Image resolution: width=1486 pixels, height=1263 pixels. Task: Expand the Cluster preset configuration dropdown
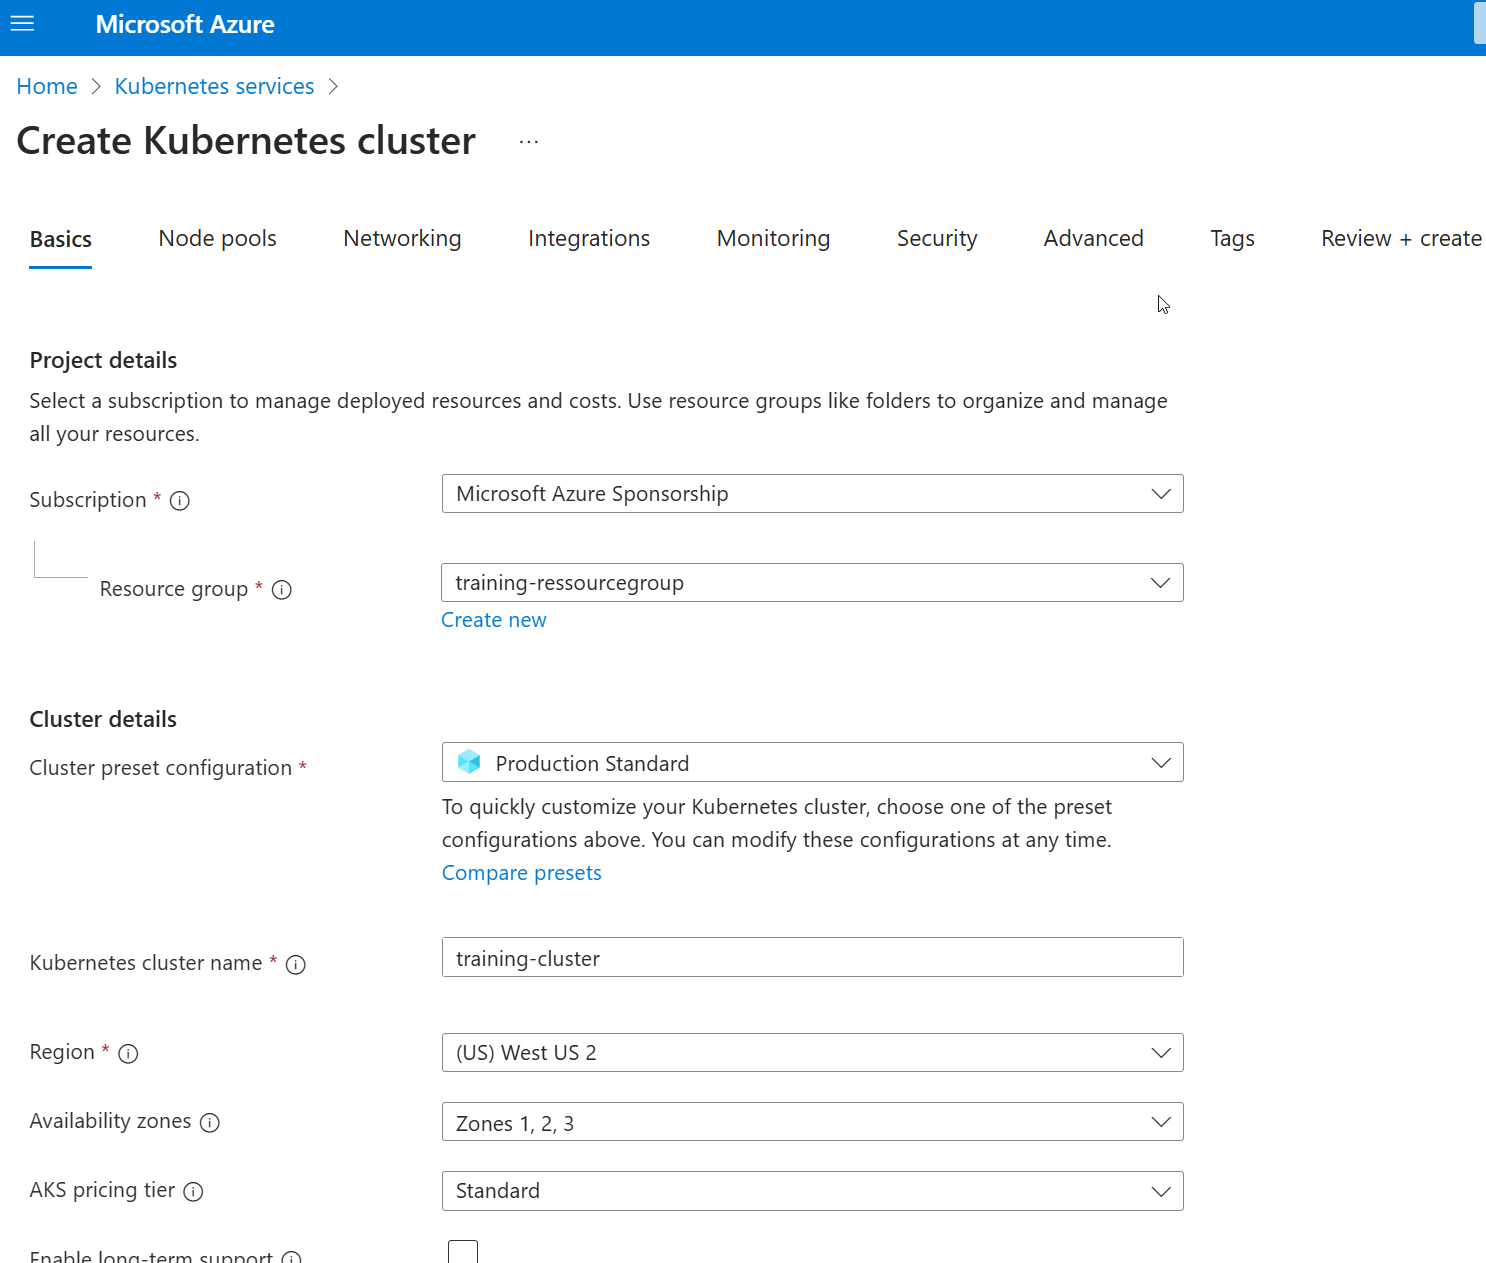pos(812,763)
